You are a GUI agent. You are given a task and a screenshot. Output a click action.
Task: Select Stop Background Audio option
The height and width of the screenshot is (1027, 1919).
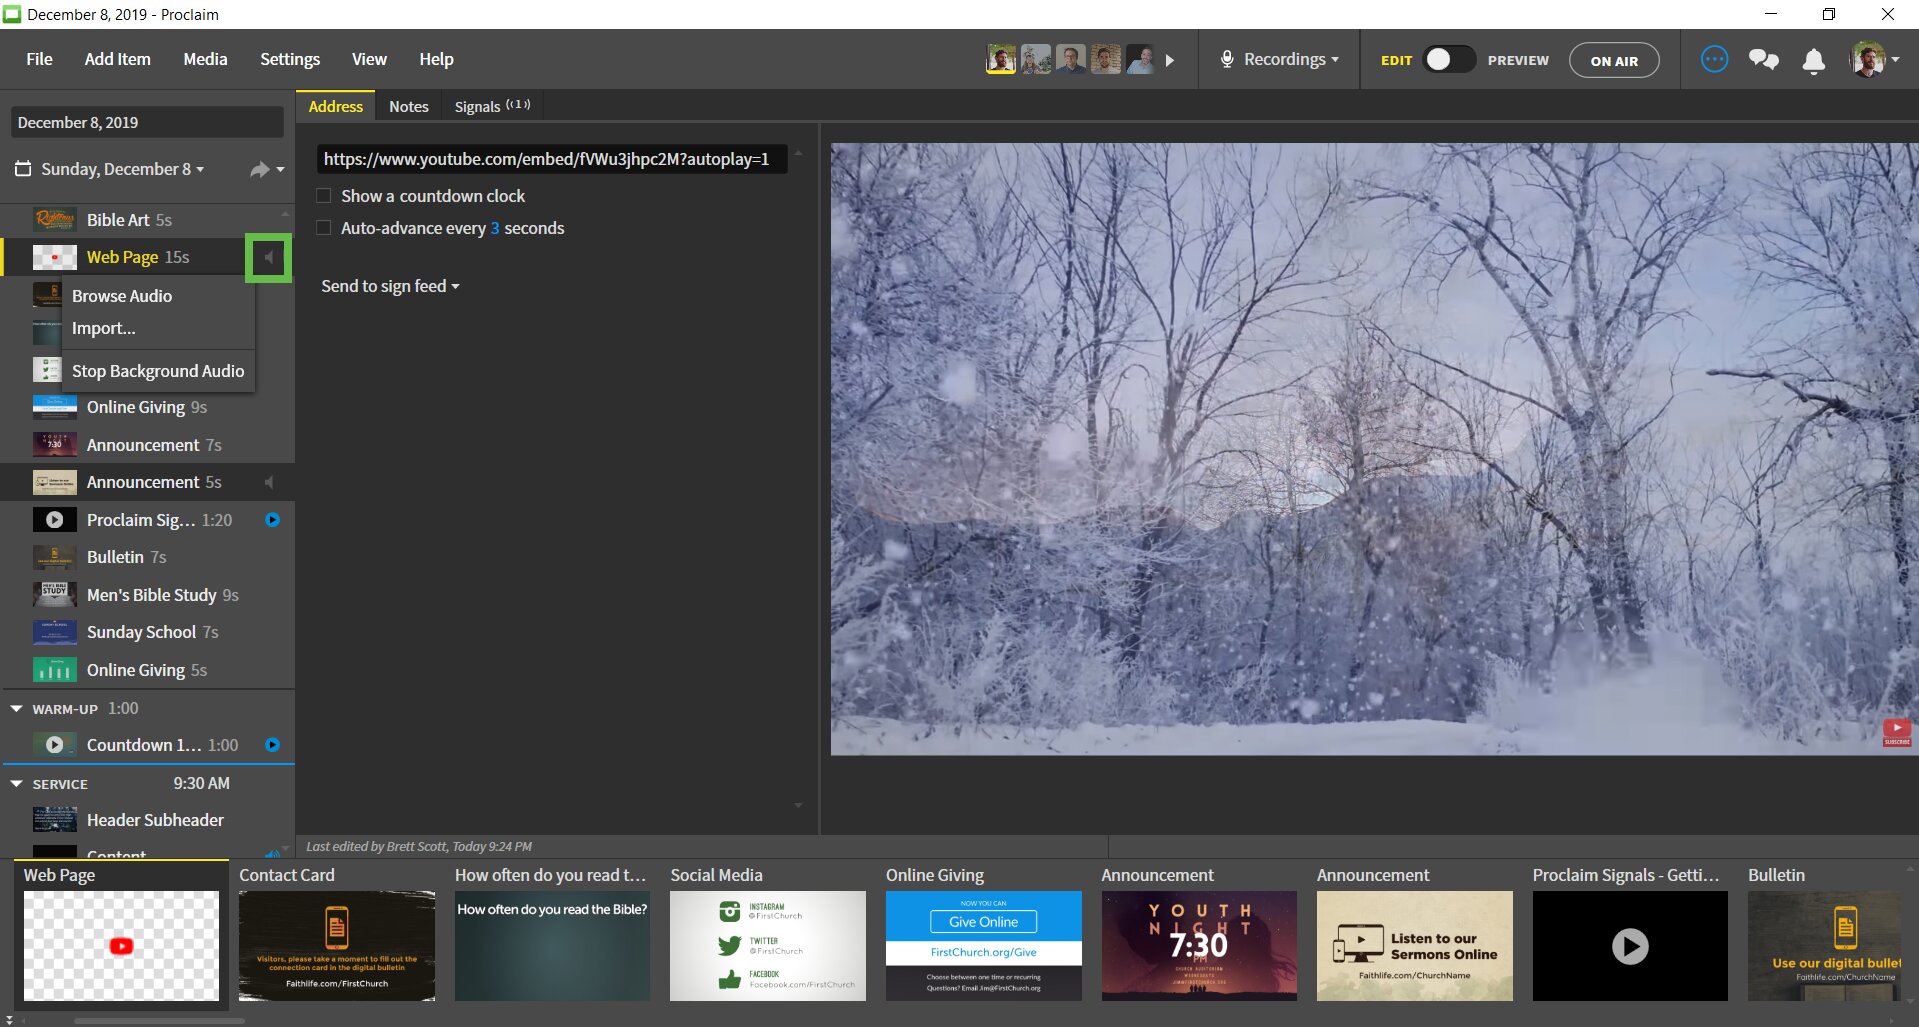tap(158, 371)
